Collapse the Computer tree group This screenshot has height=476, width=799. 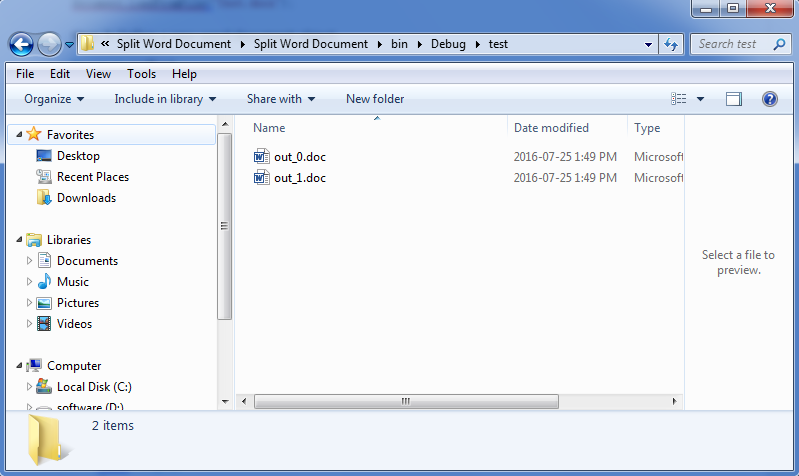[19, 365]
